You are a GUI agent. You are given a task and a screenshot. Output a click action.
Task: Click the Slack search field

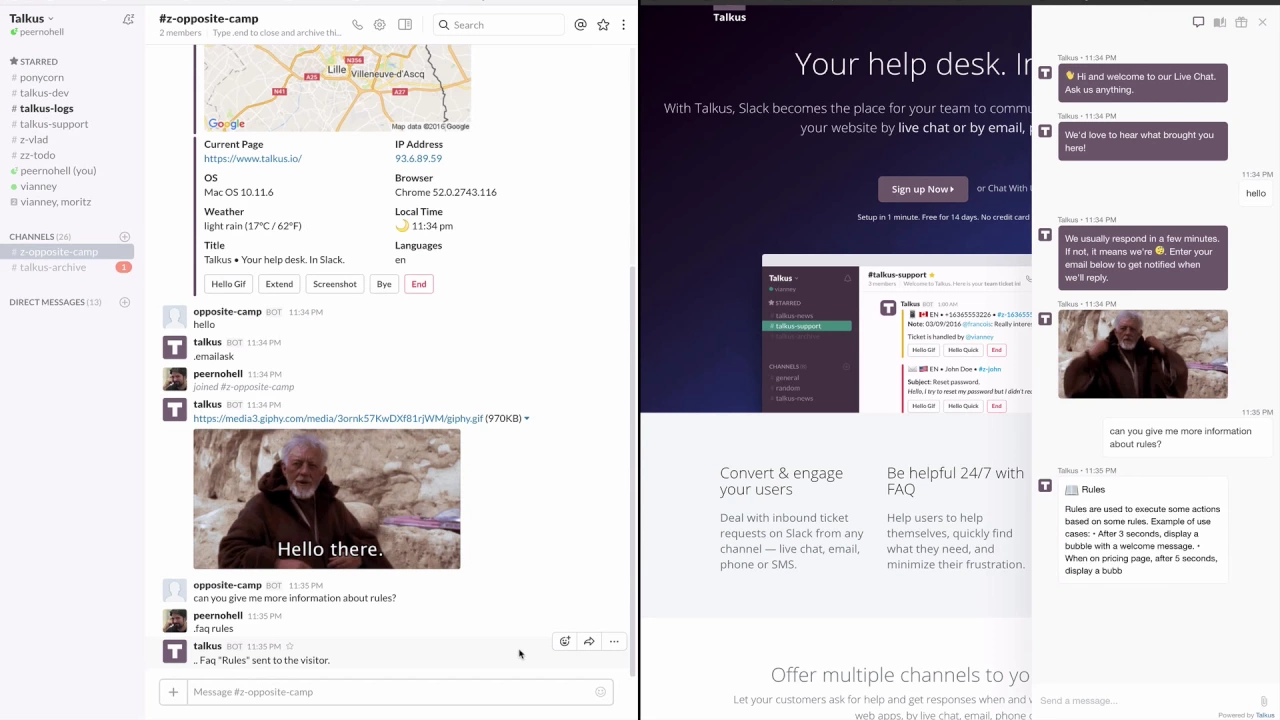click(x=498, y=25)
